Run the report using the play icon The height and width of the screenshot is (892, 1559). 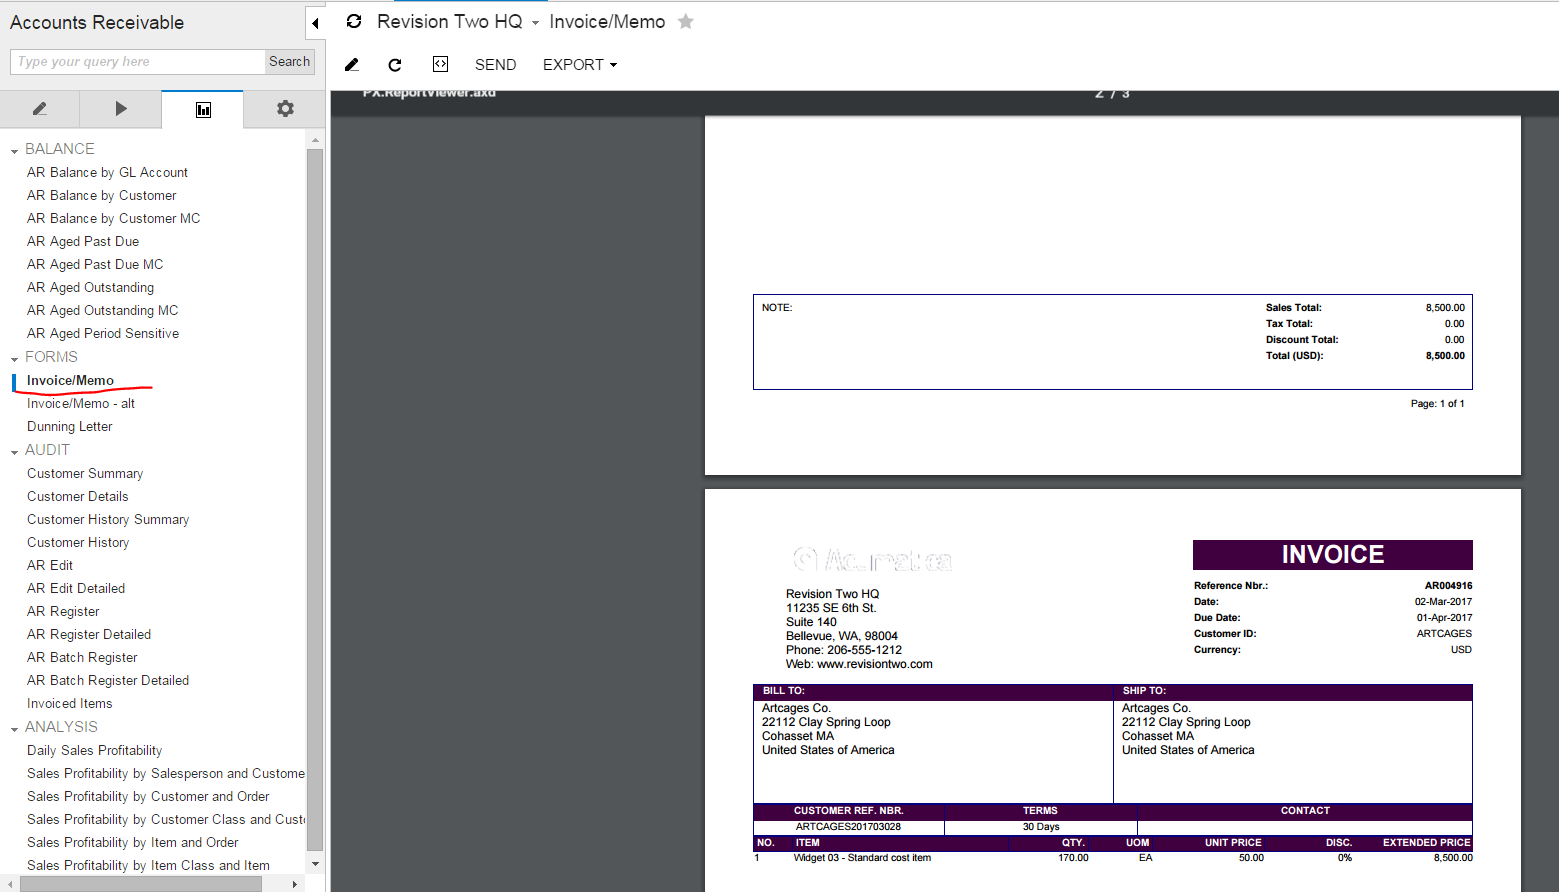(120, 108)
